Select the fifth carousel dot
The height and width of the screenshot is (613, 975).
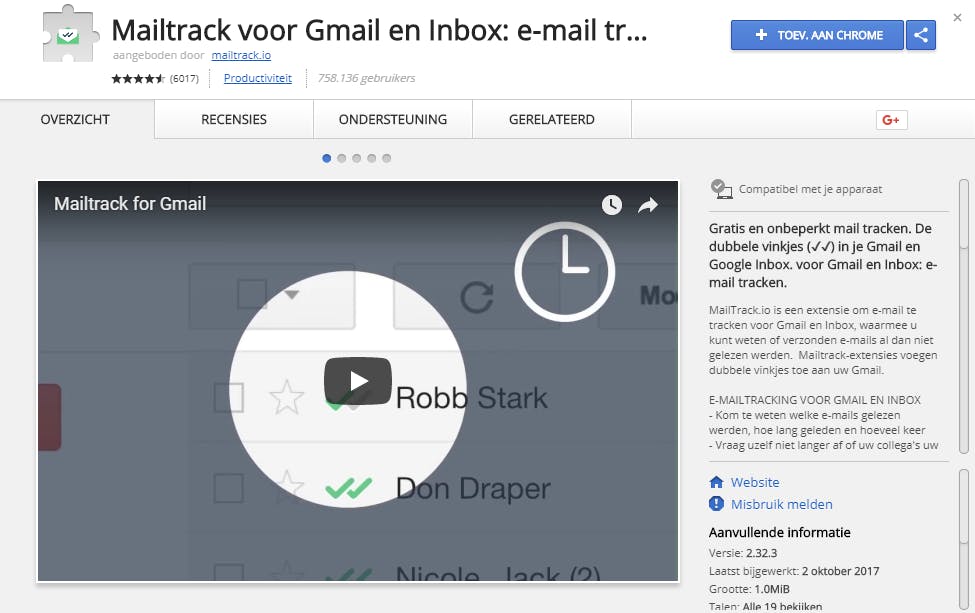pos(386,159)
